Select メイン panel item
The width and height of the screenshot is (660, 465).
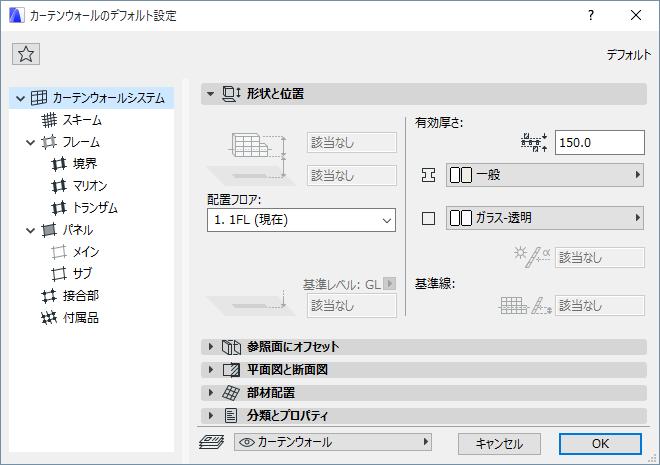(86, 252)
